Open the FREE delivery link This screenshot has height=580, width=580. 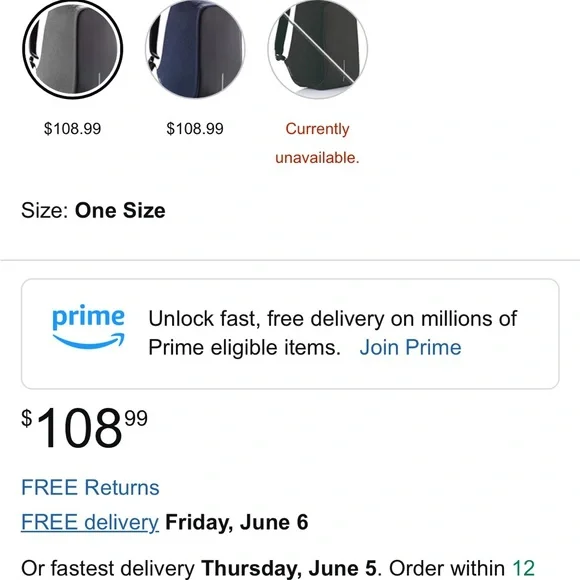(90, 522)
